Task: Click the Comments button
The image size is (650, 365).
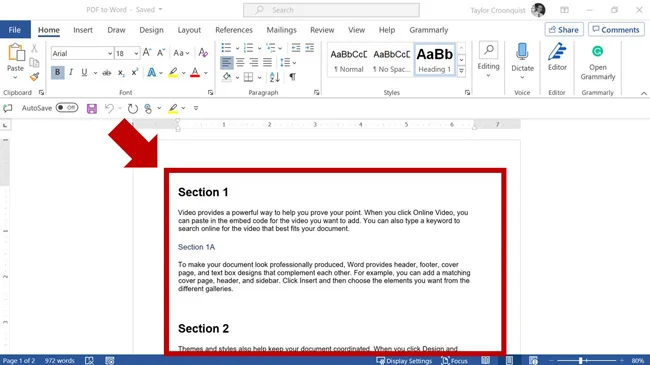Action: (616, 29)
